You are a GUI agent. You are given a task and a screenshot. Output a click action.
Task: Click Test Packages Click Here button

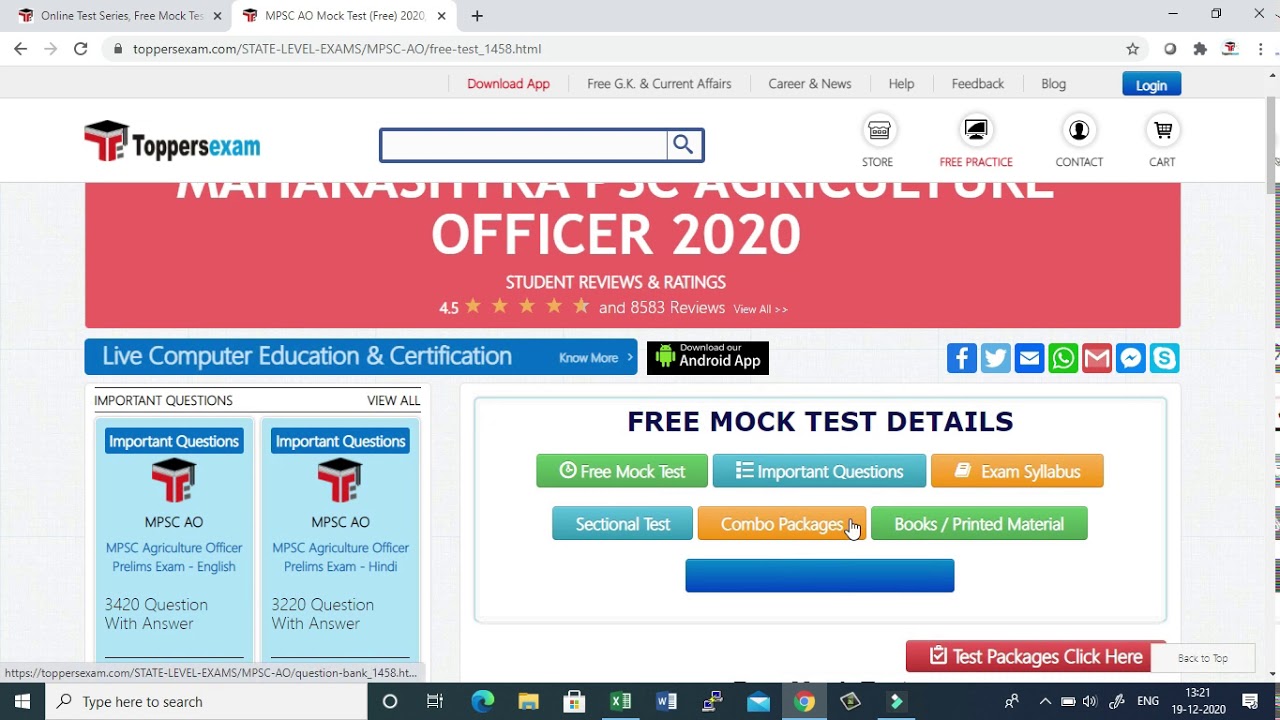click(1036, 657)
